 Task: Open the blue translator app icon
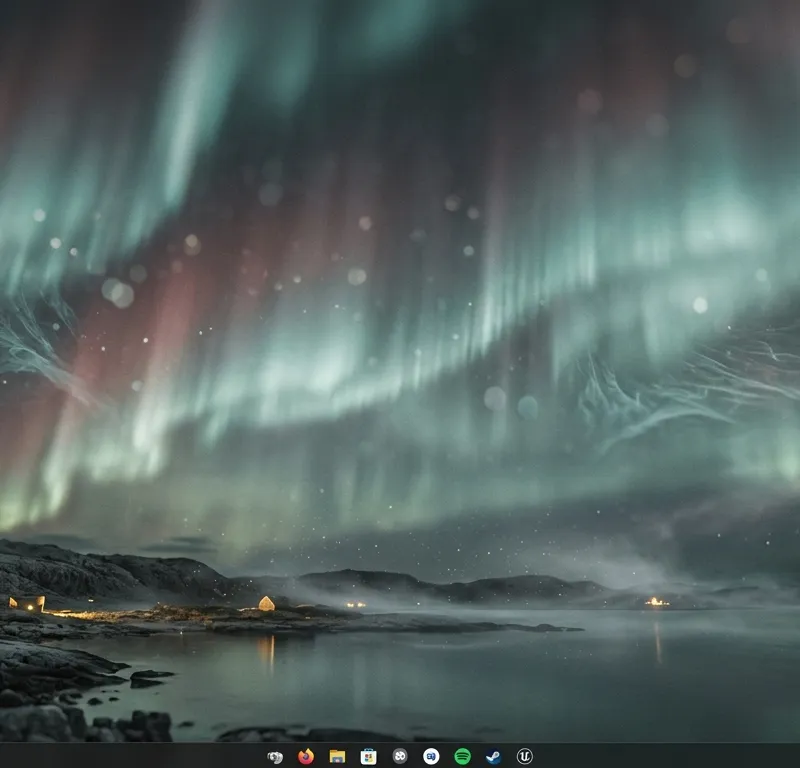point(429,755)
